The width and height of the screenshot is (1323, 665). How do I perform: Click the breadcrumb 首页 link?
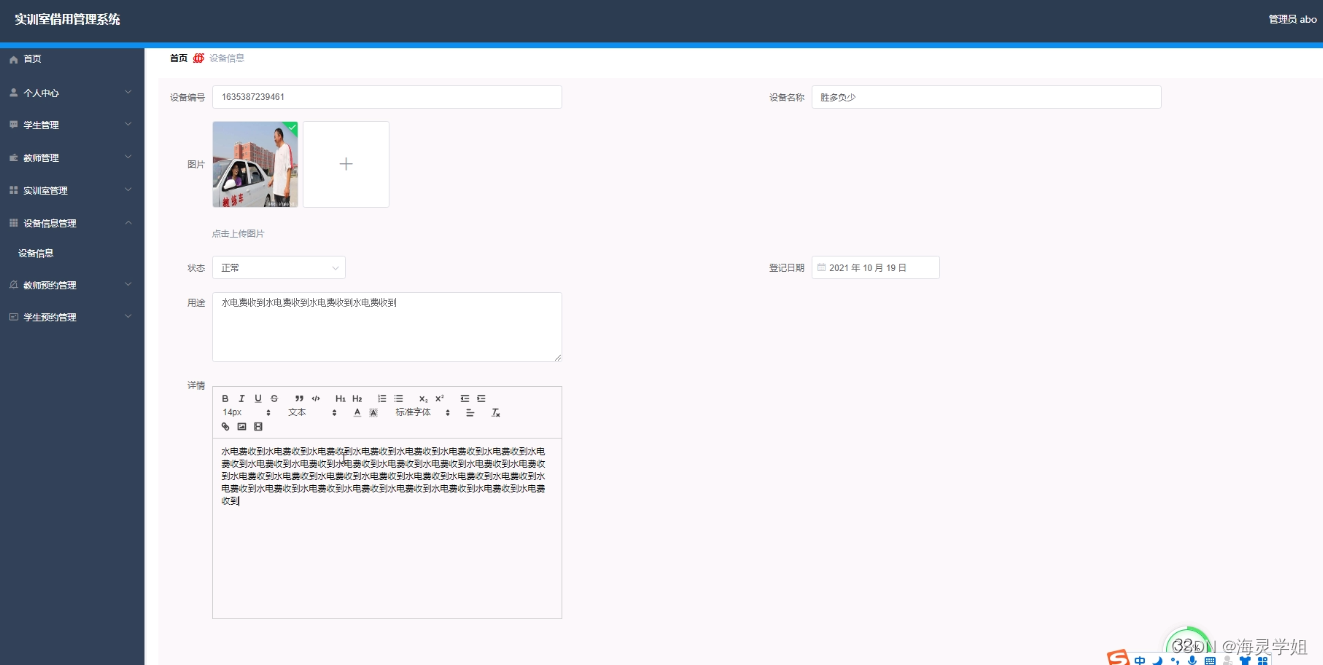click(x=178, y=58)
